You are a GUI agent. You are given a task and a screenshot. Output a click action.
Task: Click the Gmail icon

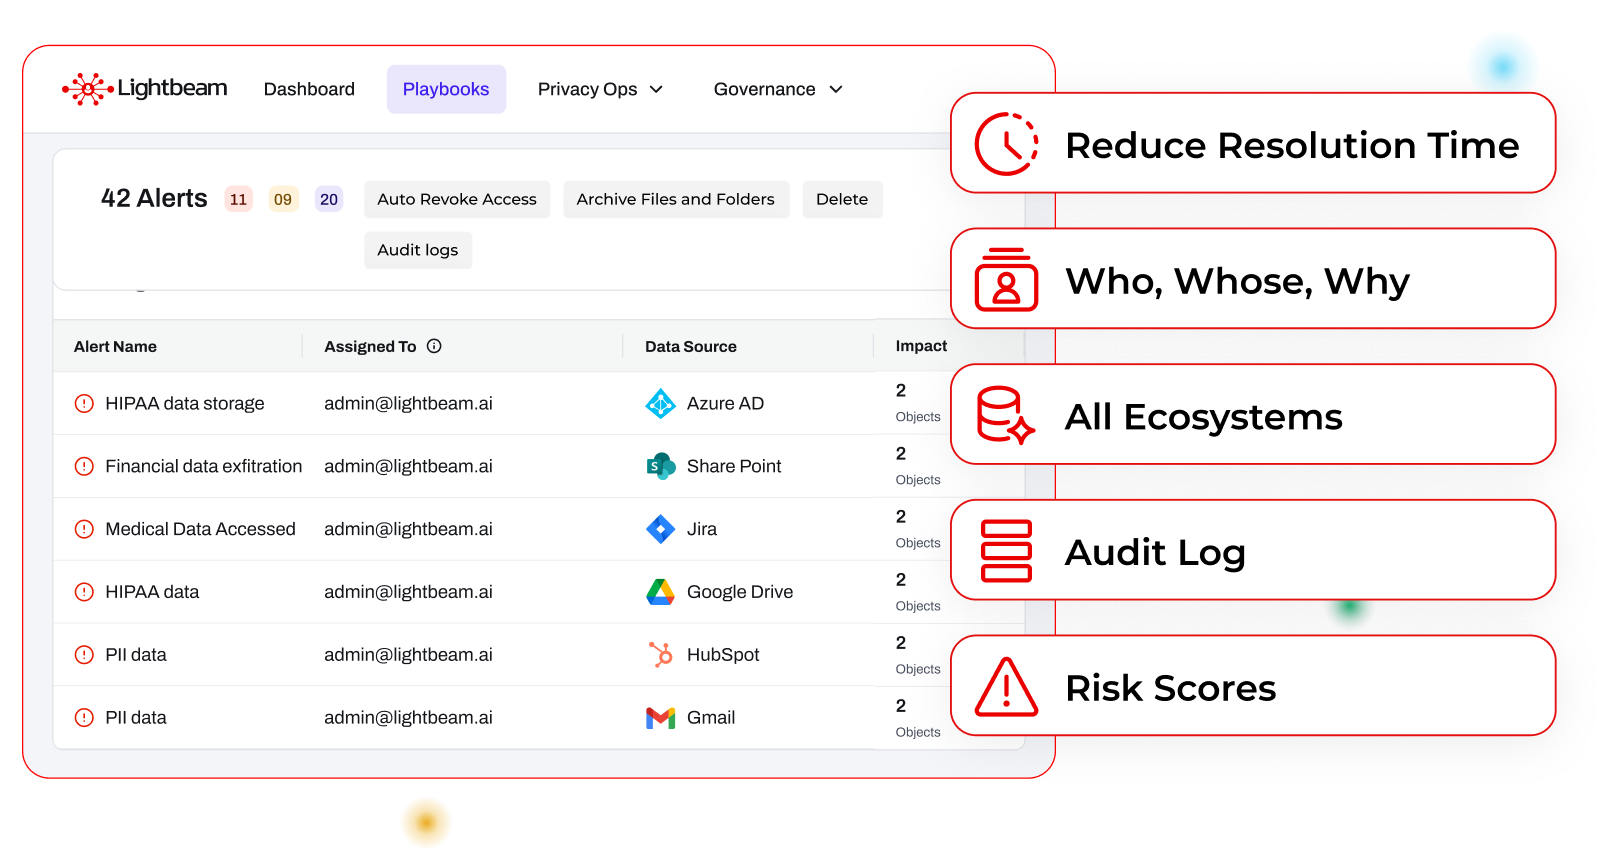[660, 718]
